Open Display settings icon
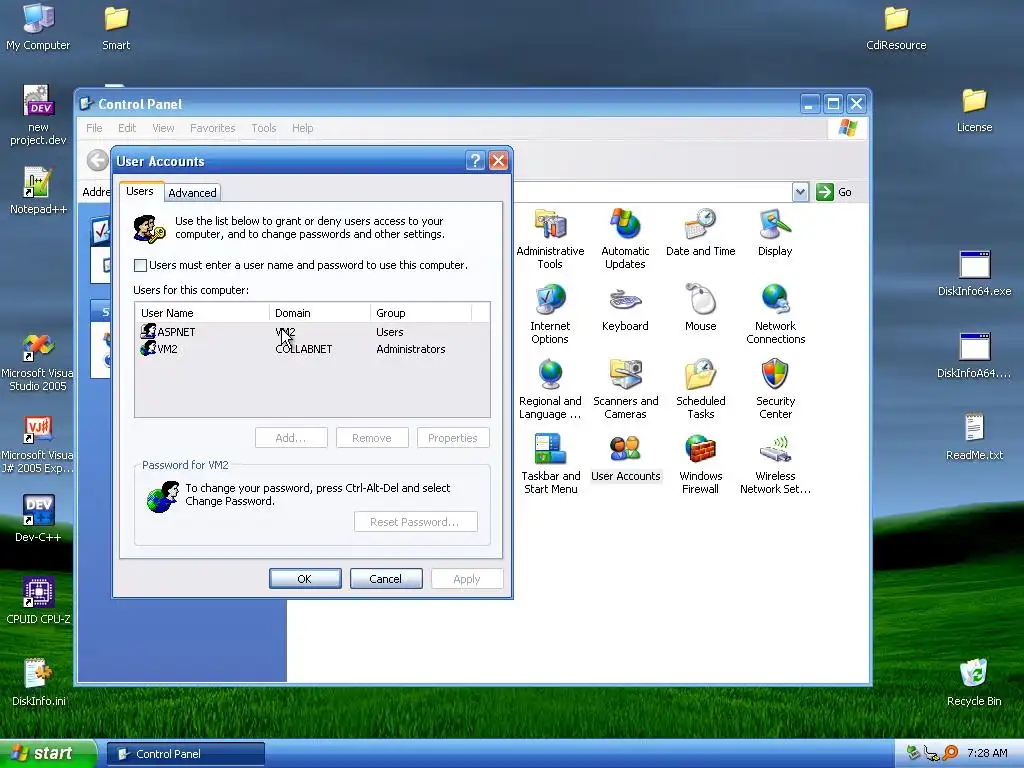 (775, 232)
